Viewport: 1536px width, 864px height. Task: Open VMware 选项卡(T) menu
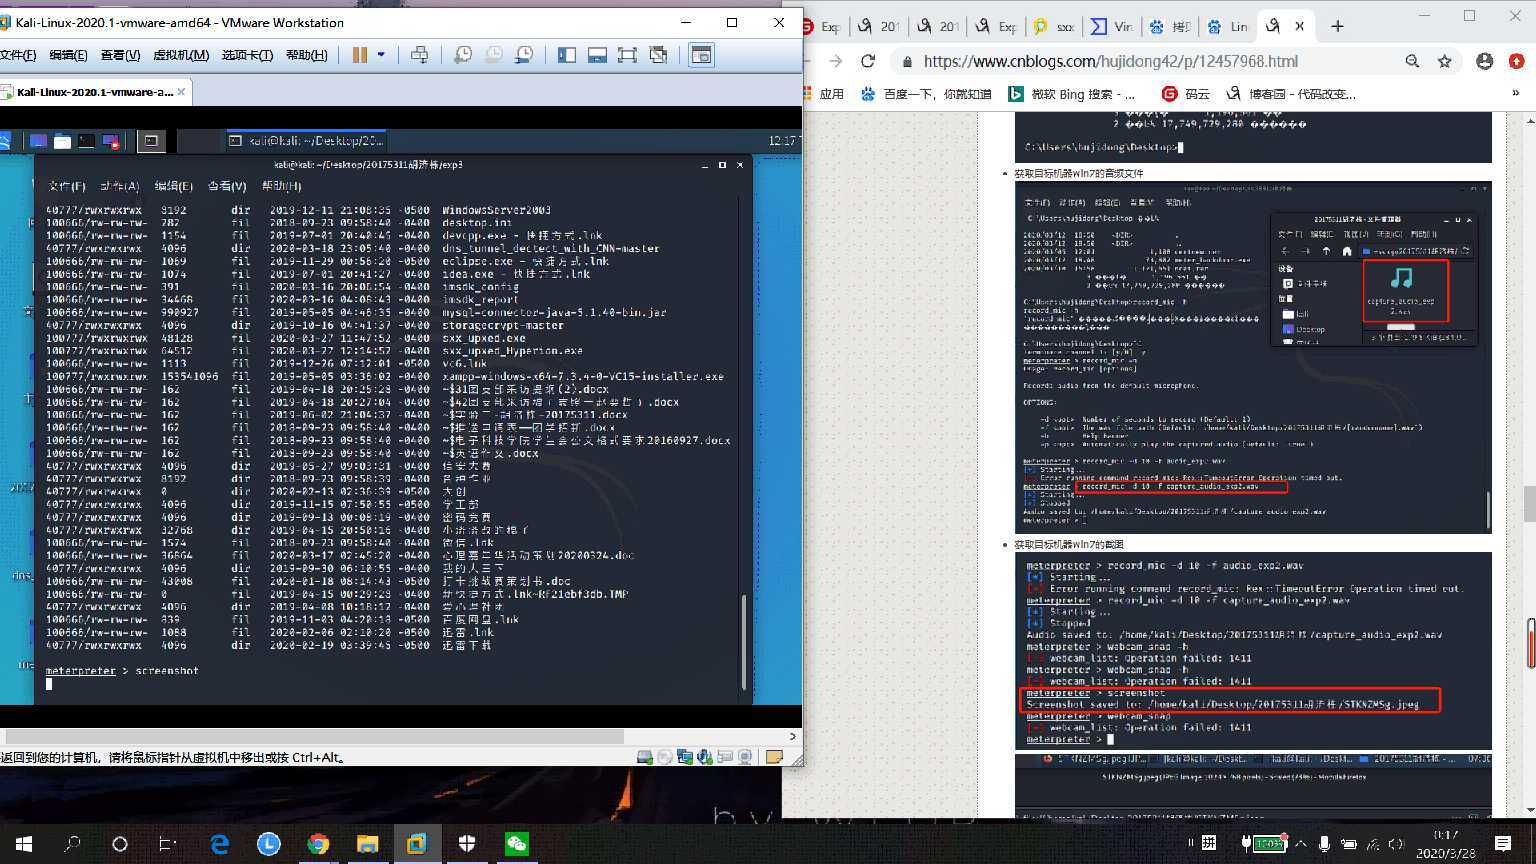[247, 55]
